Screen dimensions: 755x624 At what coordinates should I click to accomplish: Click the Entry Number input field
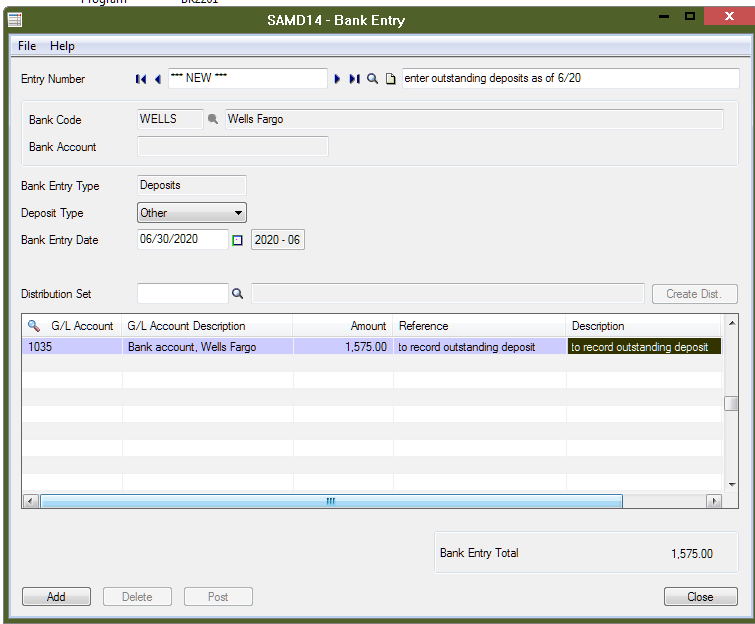(x=247, y=79)
